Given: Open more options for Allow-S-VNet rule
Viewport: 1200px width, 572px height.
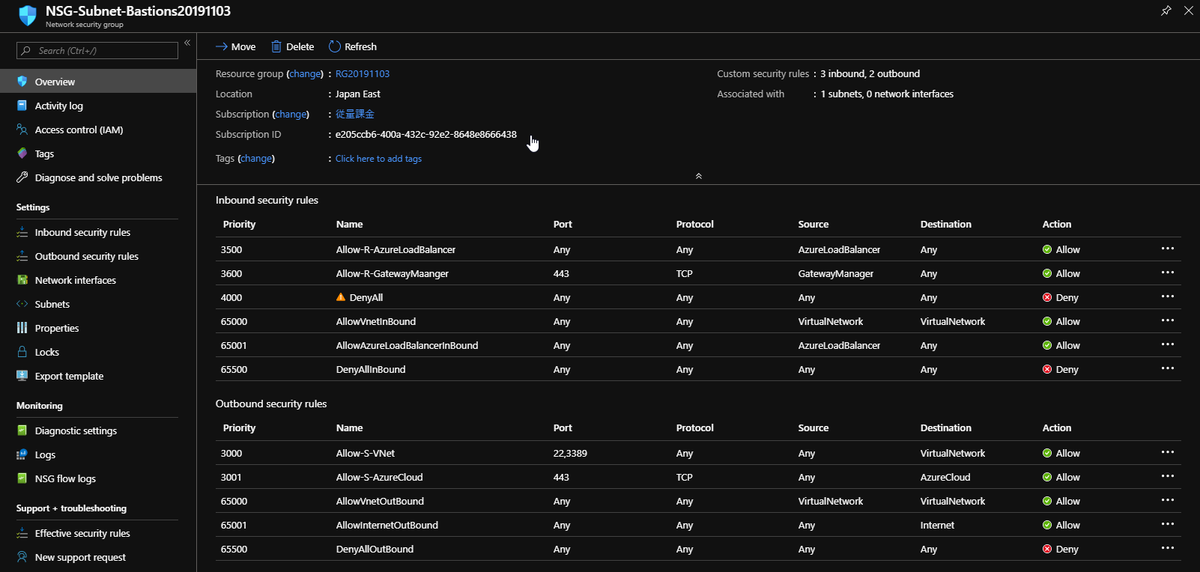Looking at the screenshot, I should 1167,452.
